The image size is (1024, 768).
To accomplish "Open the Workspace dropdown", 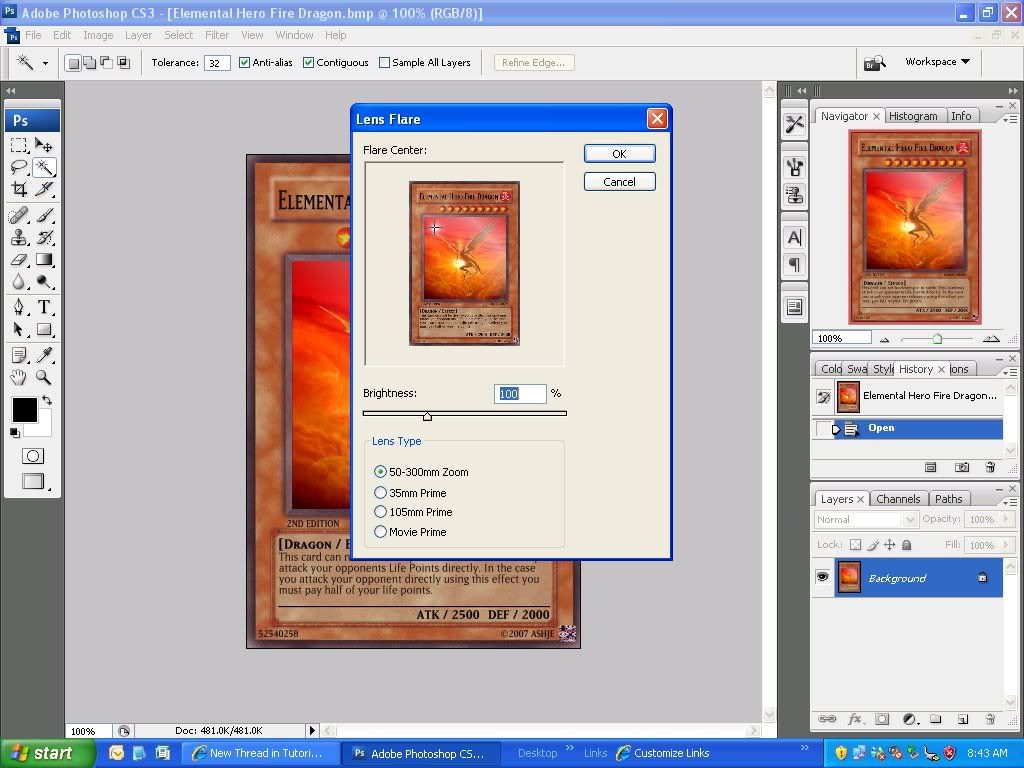I will click(x=937, y=62).
